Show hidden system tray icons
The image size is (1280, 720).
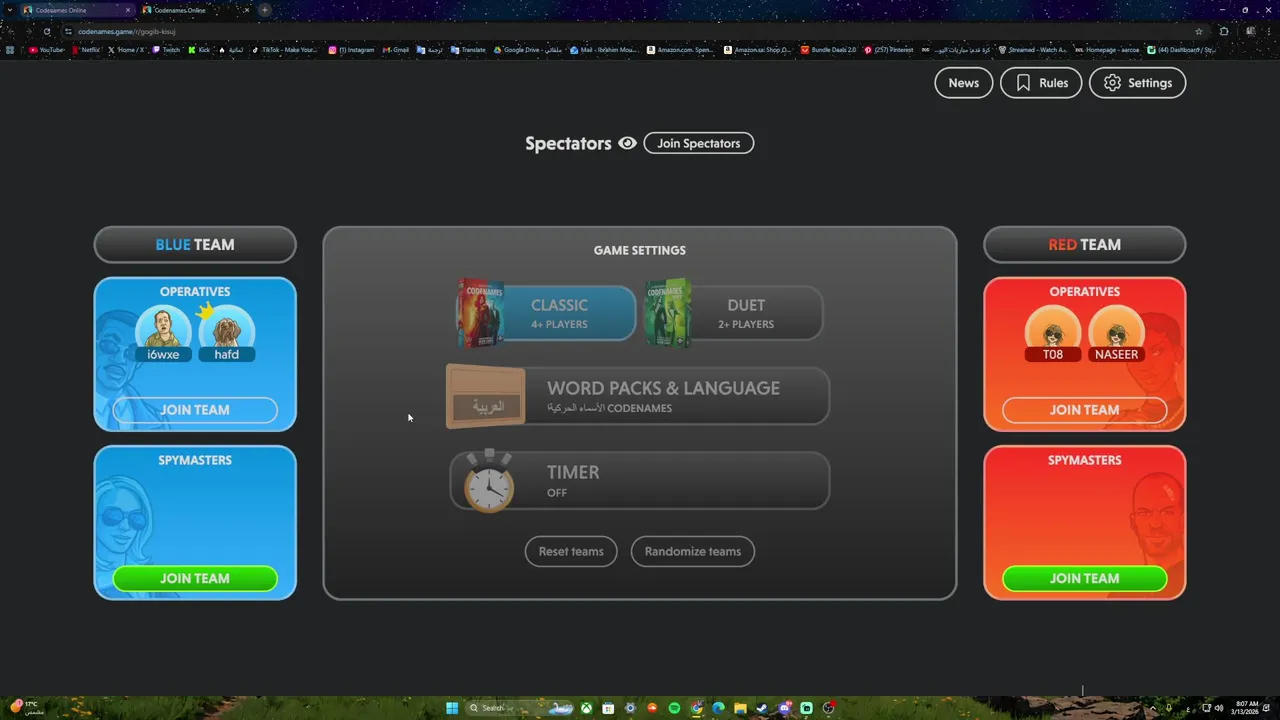point(1155,708)
